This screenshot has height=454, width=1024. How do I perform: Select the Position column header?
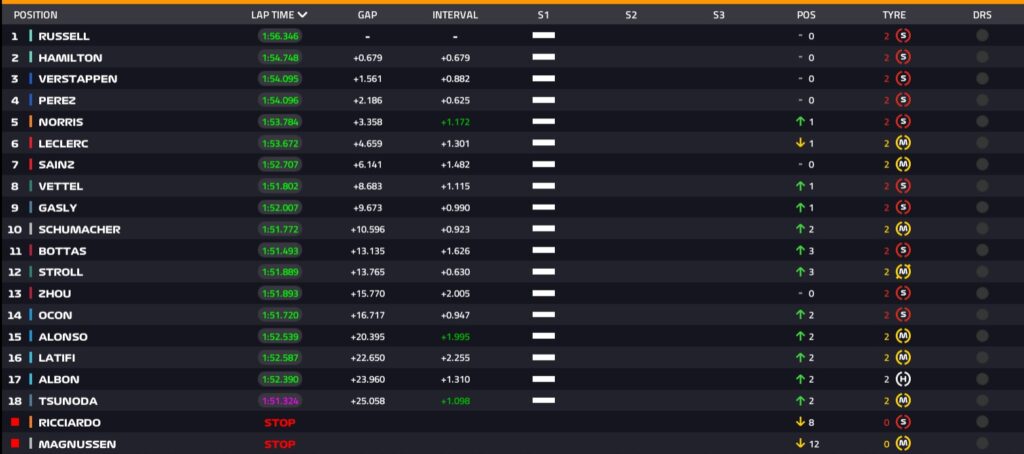[x=36, y=15]
